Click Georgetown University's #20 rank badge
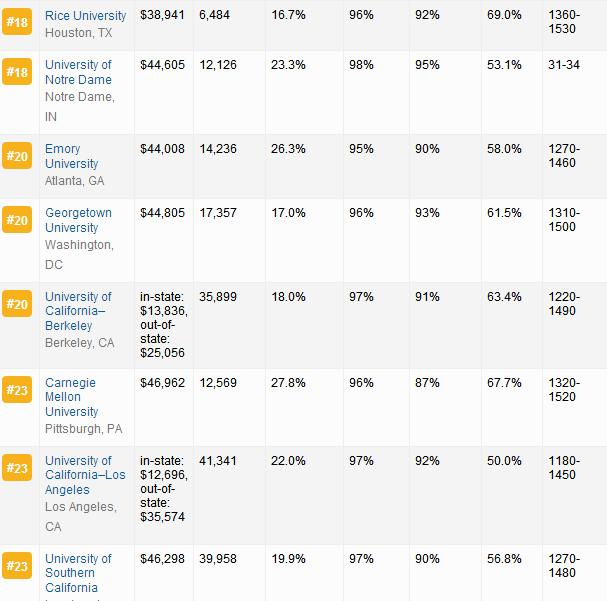Image resolution: width=607 pixels, height=601 pixels. click(17, 220)
